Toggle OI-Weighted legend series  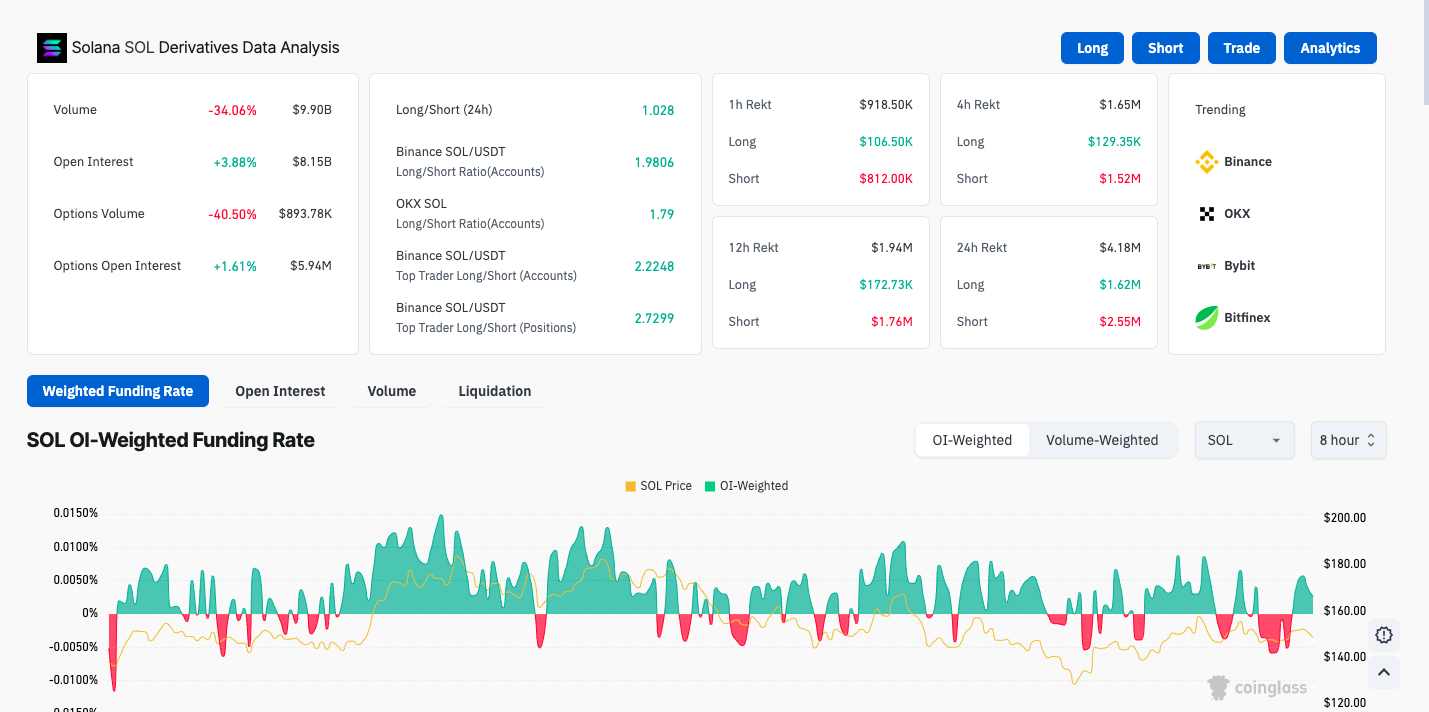pos(746,486)
